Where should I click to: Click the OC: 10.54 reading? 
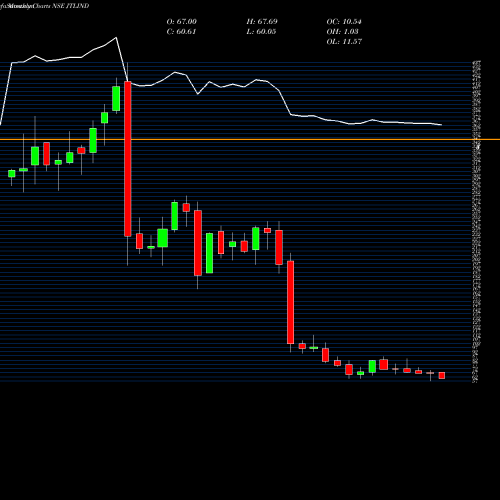point(344,22)
